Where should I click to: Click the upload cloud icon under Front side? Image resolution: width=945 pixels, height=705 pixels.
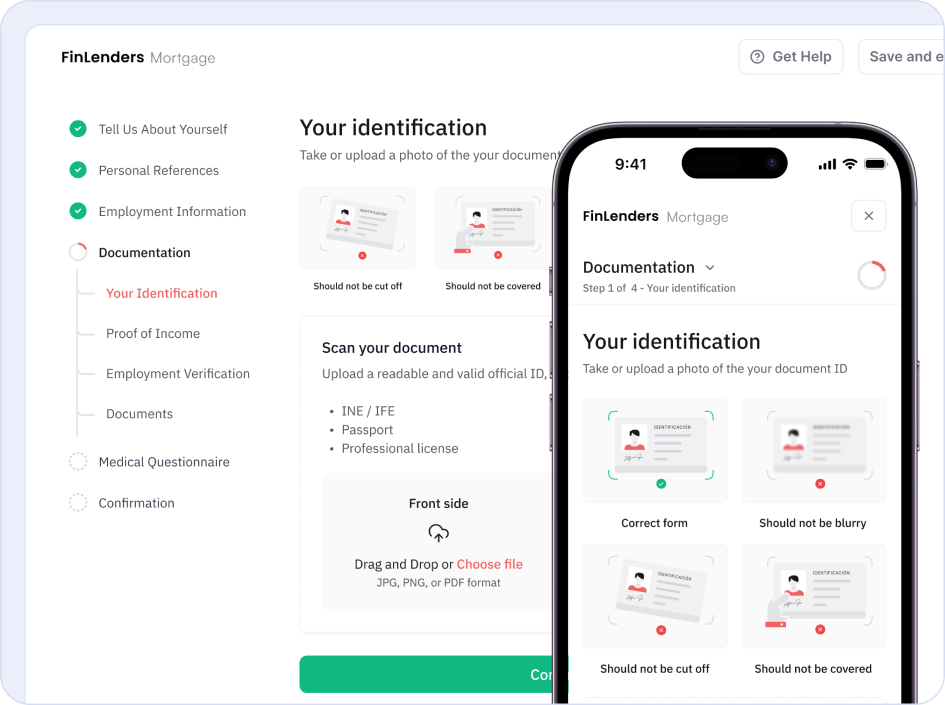pos(438,533)
